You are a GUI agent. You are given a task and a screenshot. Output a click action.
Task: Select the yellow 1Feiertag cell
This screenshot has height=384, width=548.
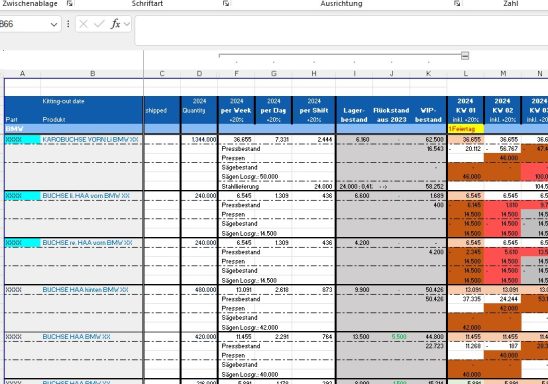tap(466, 129)
